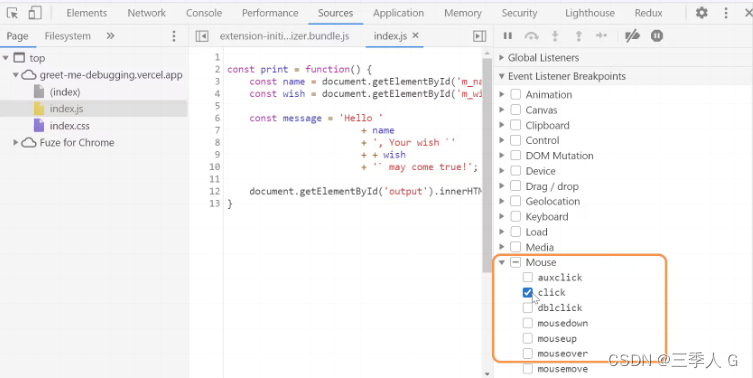Check the DOM Mutation checkbox

516,156
